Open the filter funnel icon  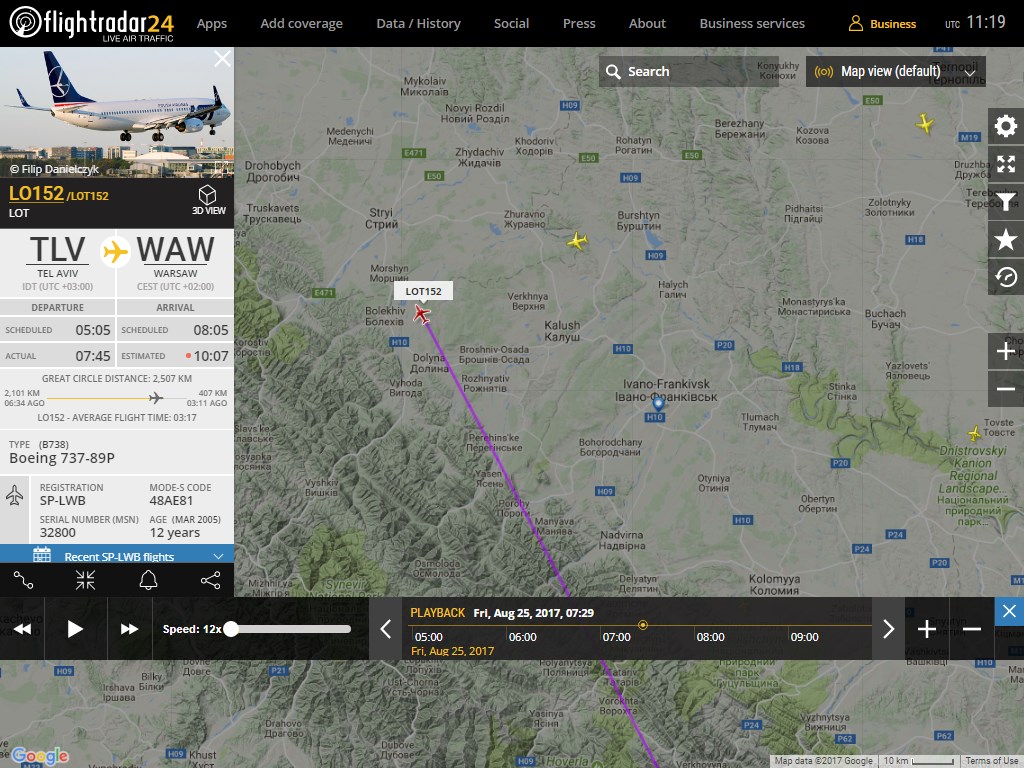coord(1006,202)
